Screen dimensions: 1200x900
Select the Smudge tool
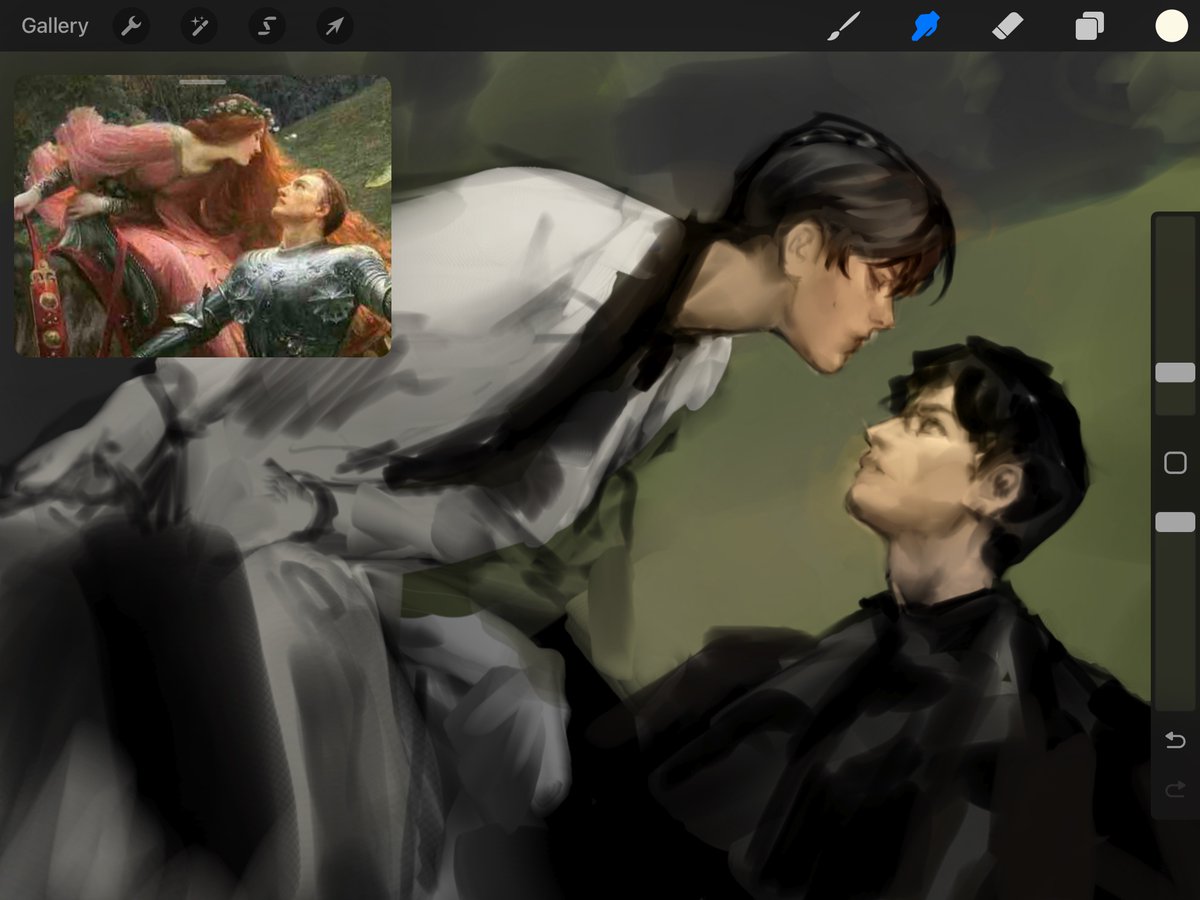(x=926, y=26)
